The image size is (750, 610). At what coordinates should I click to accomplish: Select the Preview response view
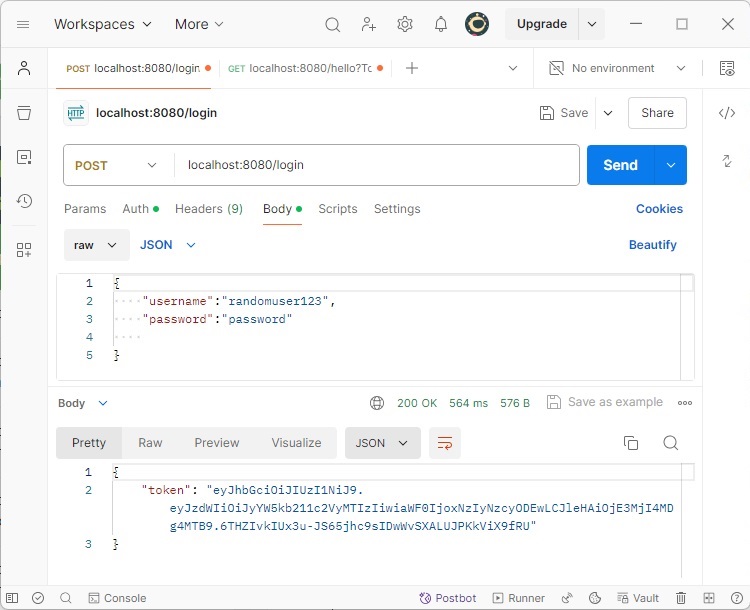[x=217, y=443]
